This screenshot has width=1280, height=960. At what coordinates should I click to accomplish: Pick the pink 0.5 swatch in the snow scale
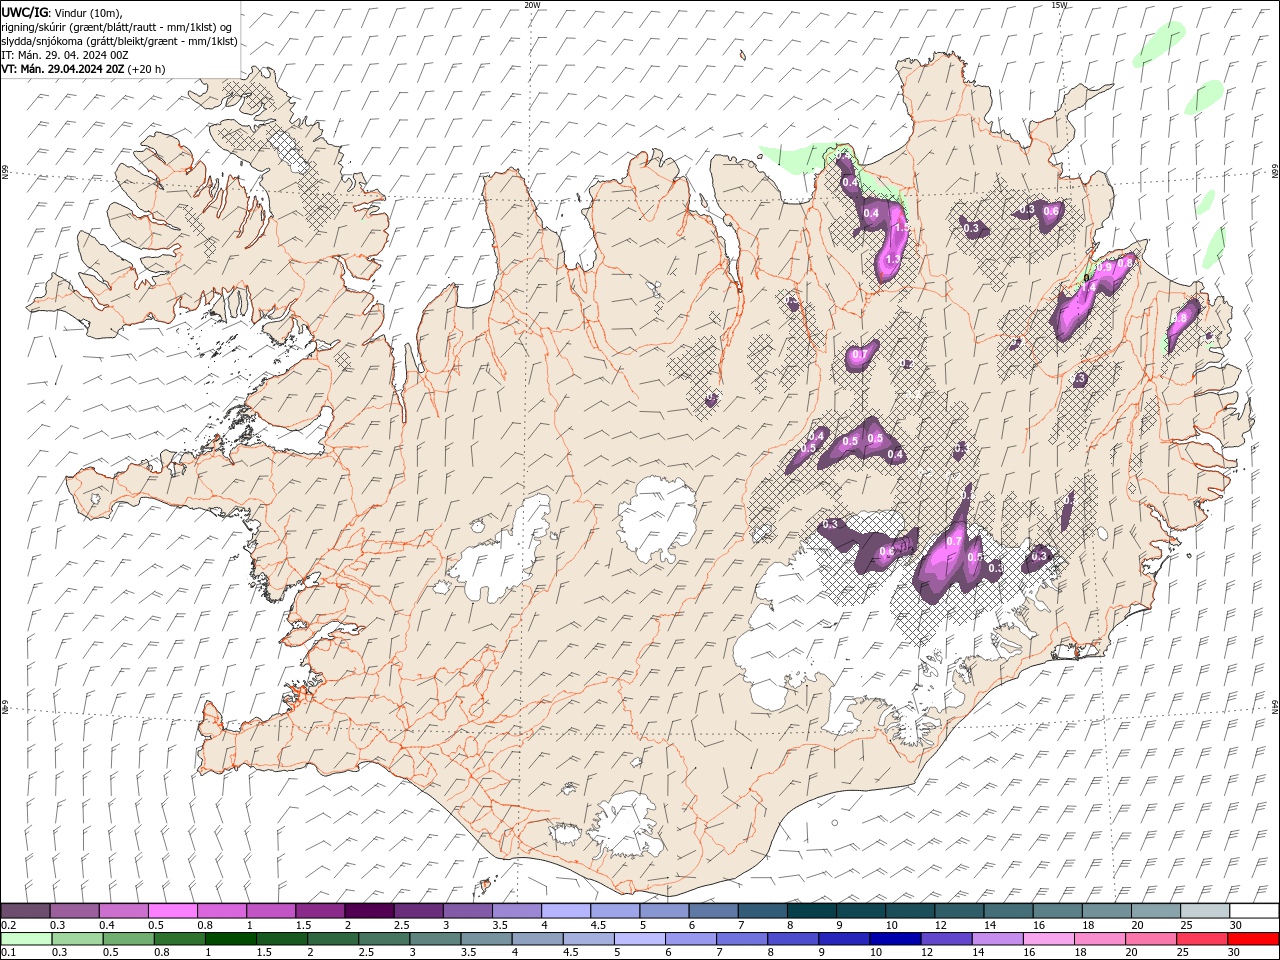coord(172,911)
